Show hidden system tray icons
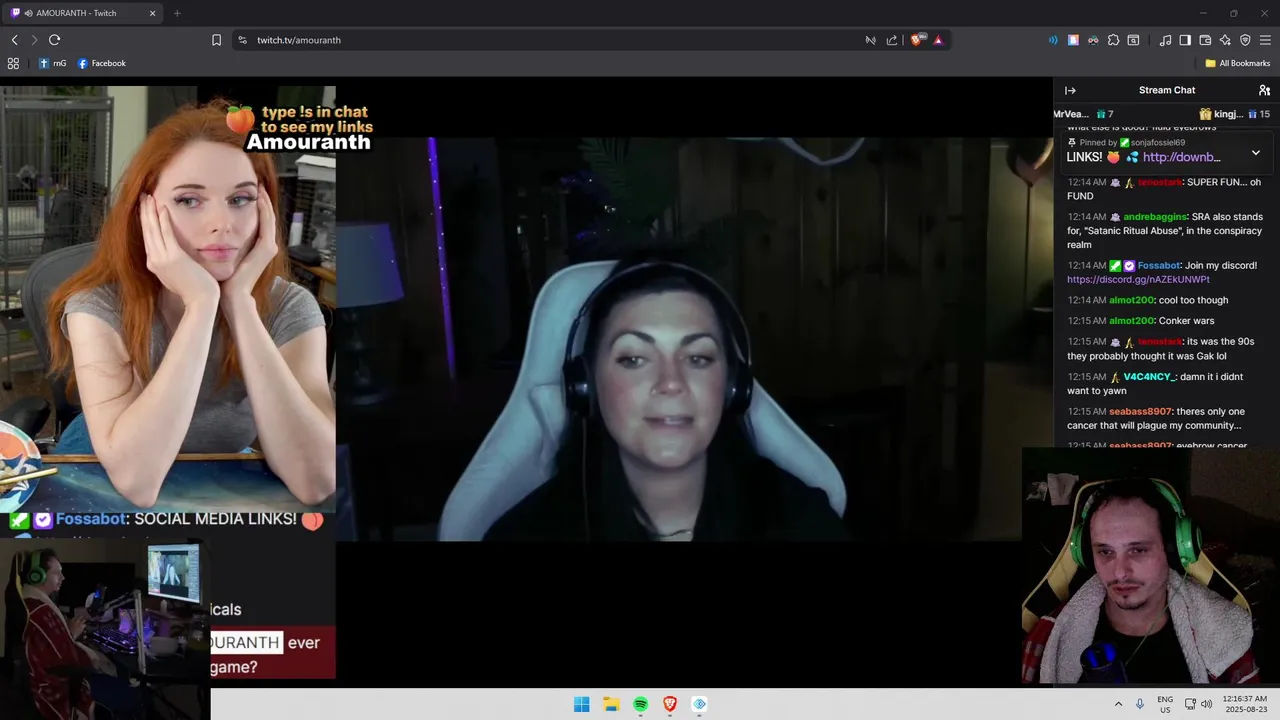Viewport: 1280px width, 720px height. pos(1118,704)
